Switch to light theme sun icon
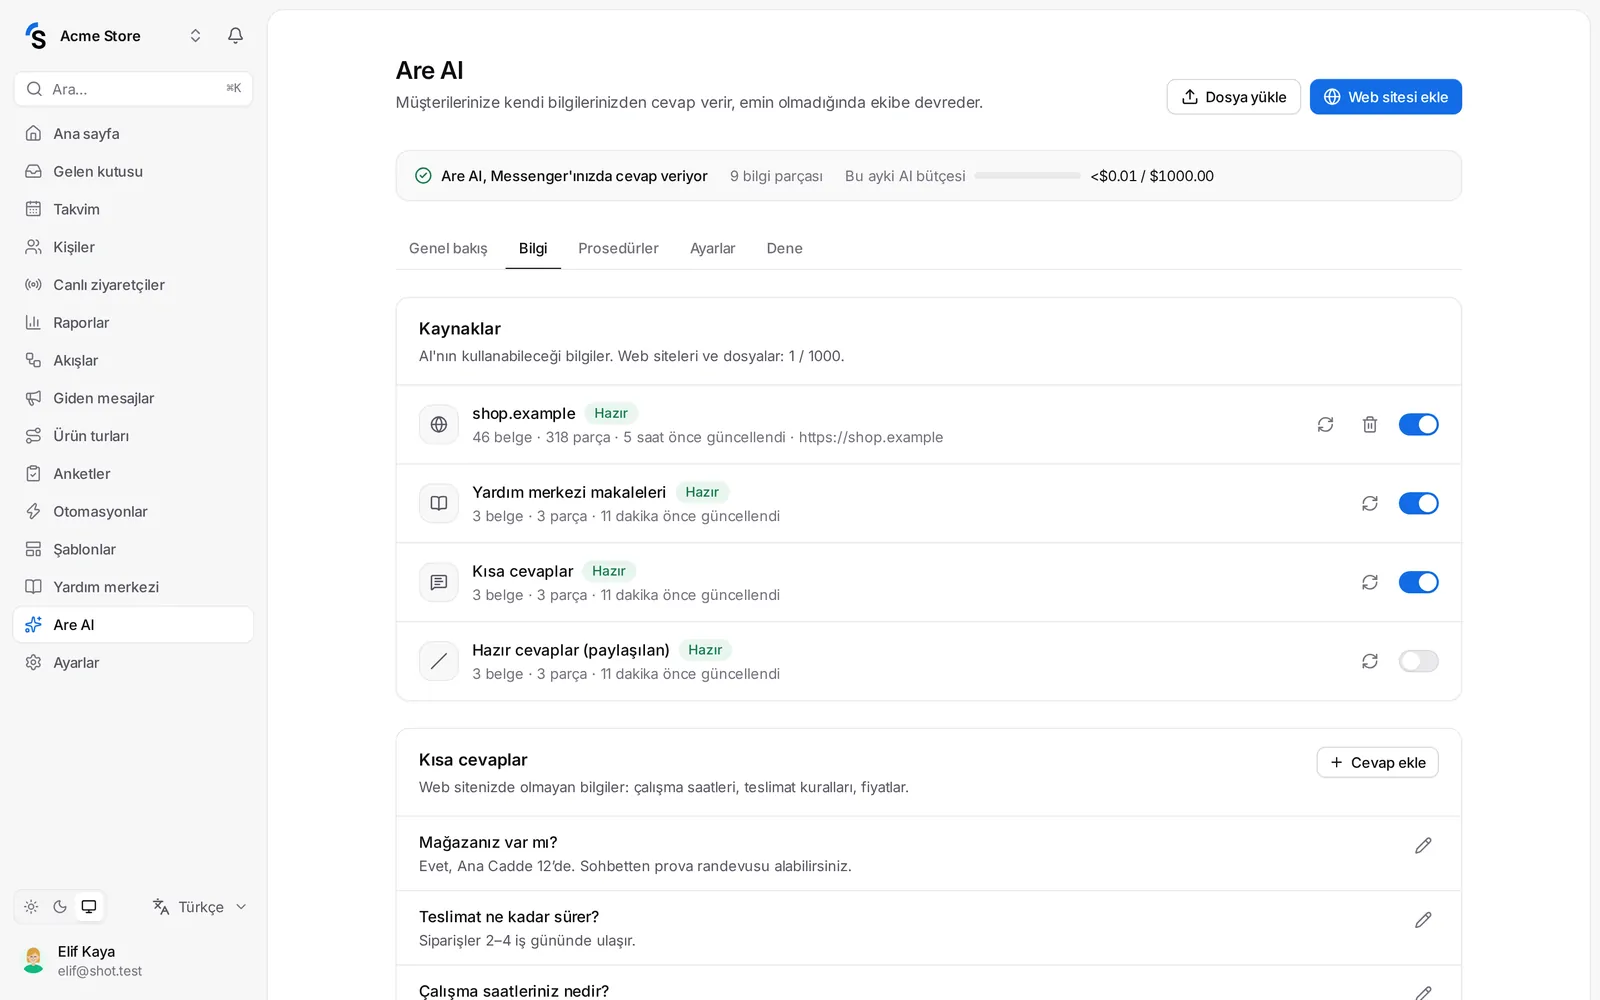Viewport: 1600px width, 1000px height. click(31, 907)
